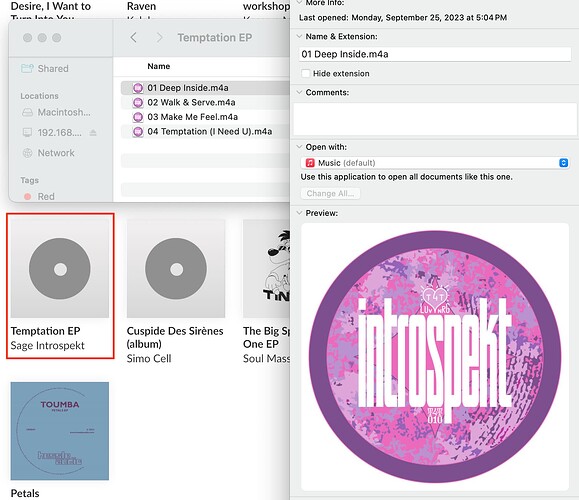Select the Red tag dot

[27, 196]
